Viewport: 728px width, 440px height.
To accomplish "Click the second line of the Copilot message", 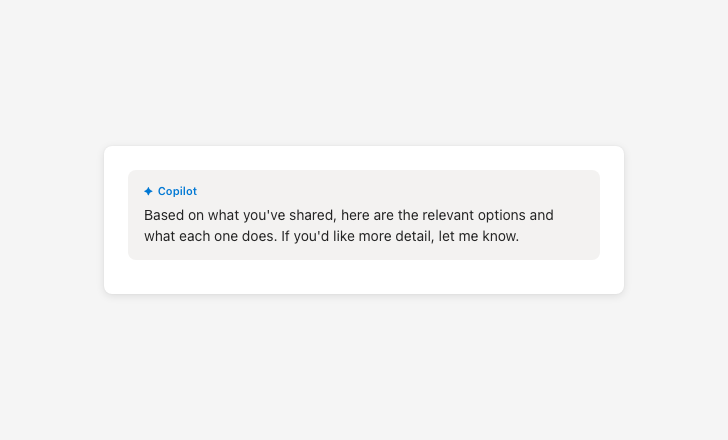I will click(331, 237).
